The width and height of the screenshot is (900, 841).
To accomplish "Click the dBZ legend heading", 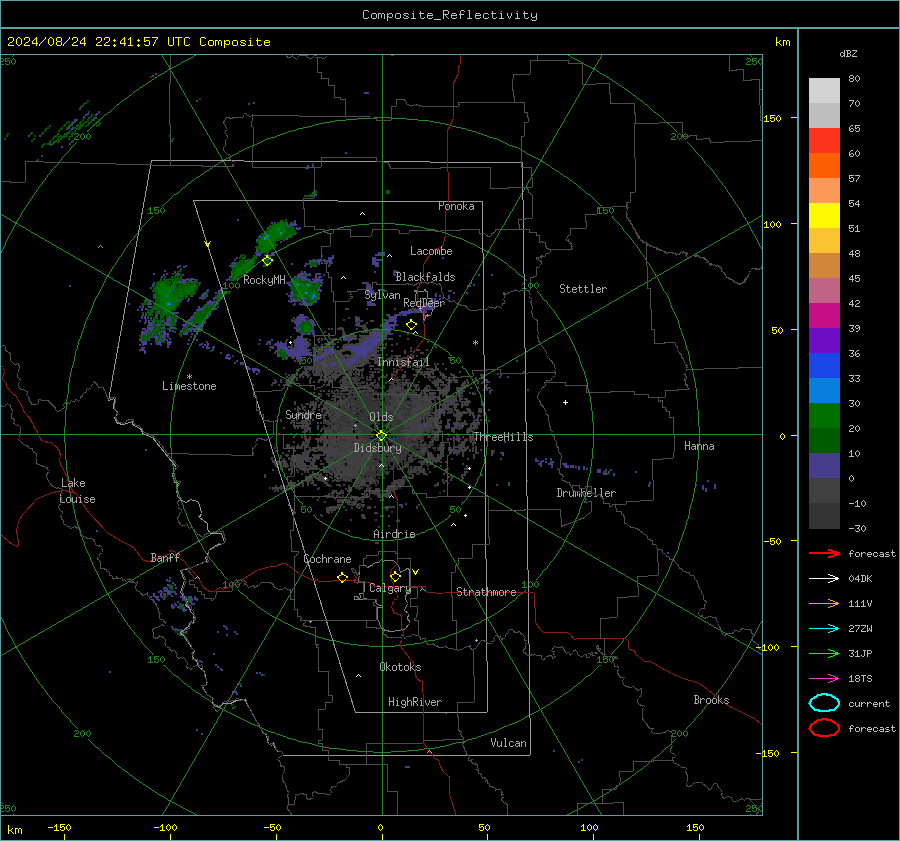I will coord(848,54).
